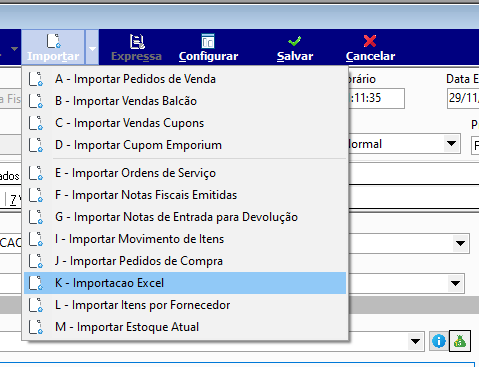479x367 pixels.
Task: Click the time field showing 11:35
Action: 377,98
